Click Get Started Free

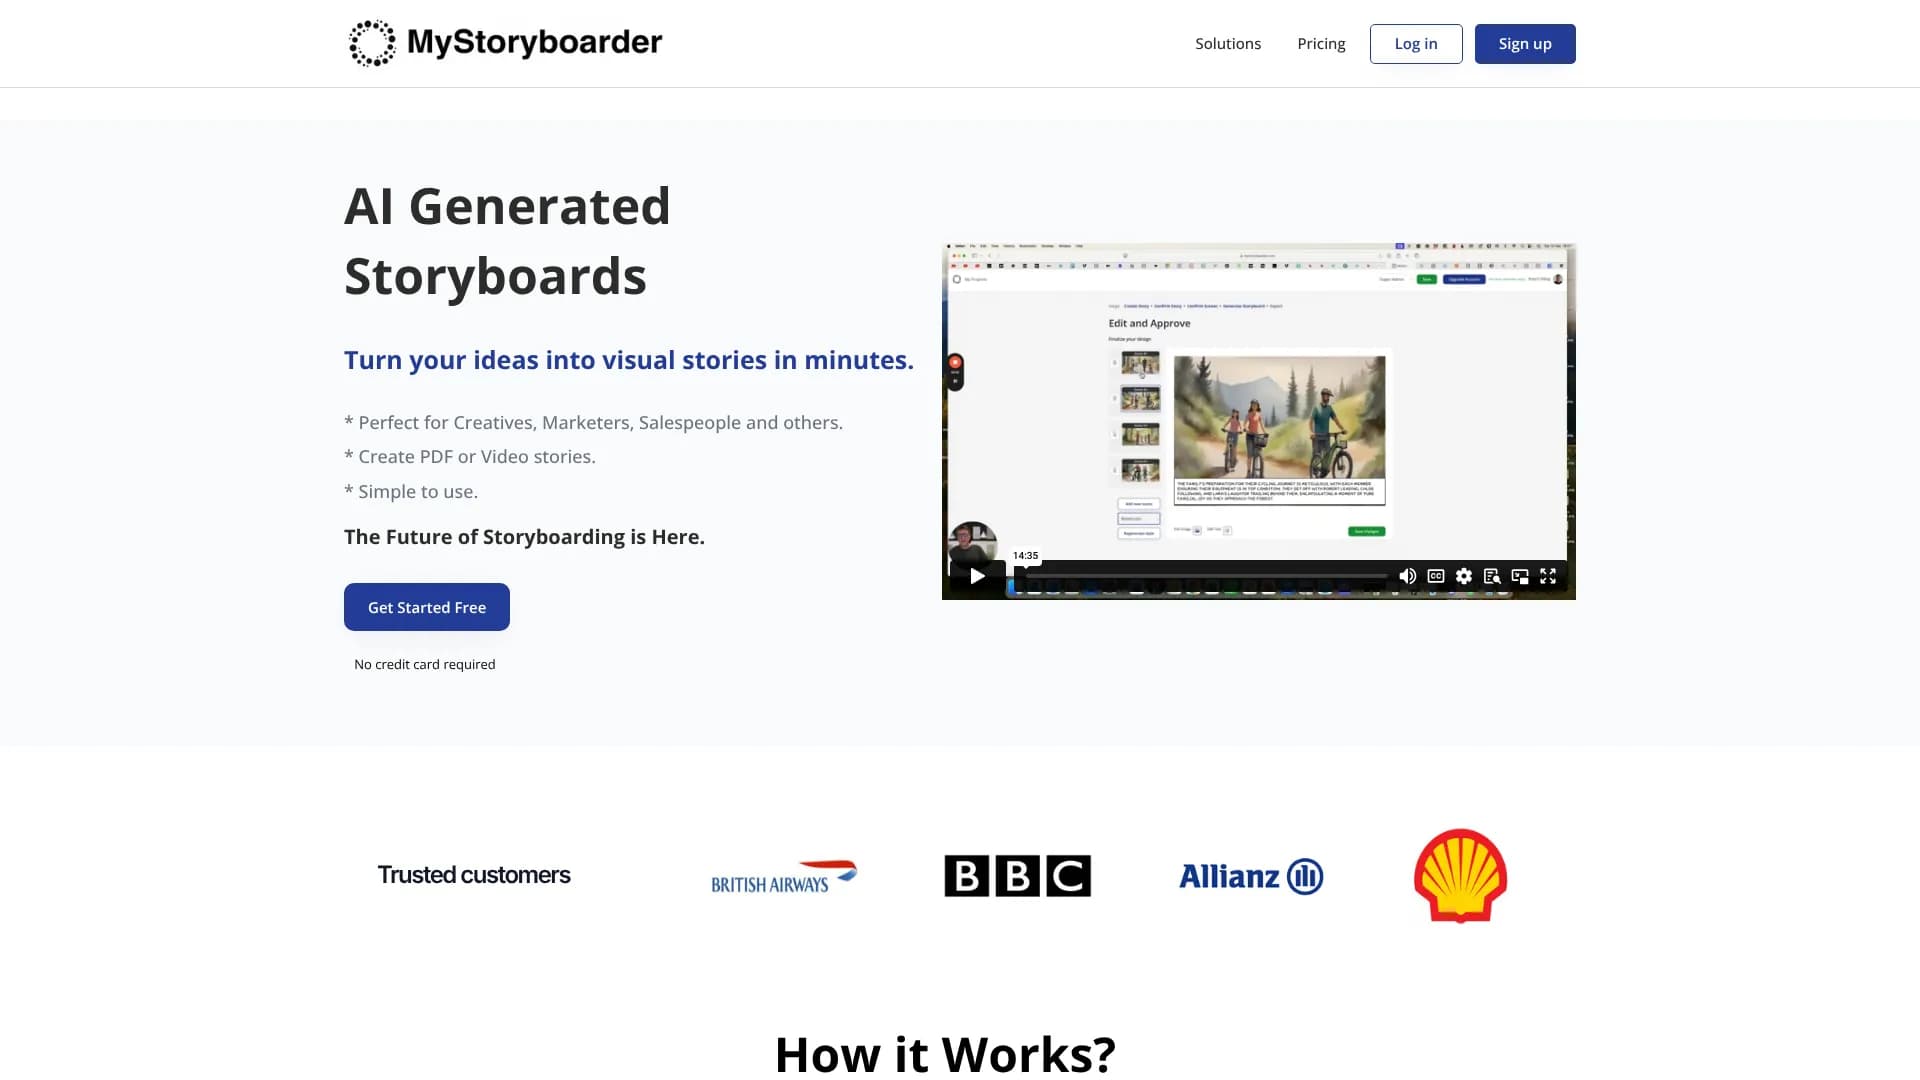[x=426, y=607]
